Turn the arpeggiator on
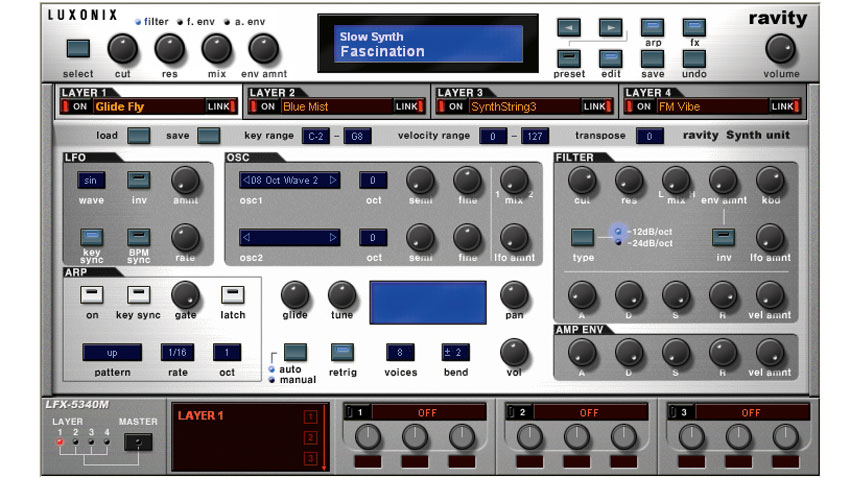850x478 pixels. (x=92, y=295)
